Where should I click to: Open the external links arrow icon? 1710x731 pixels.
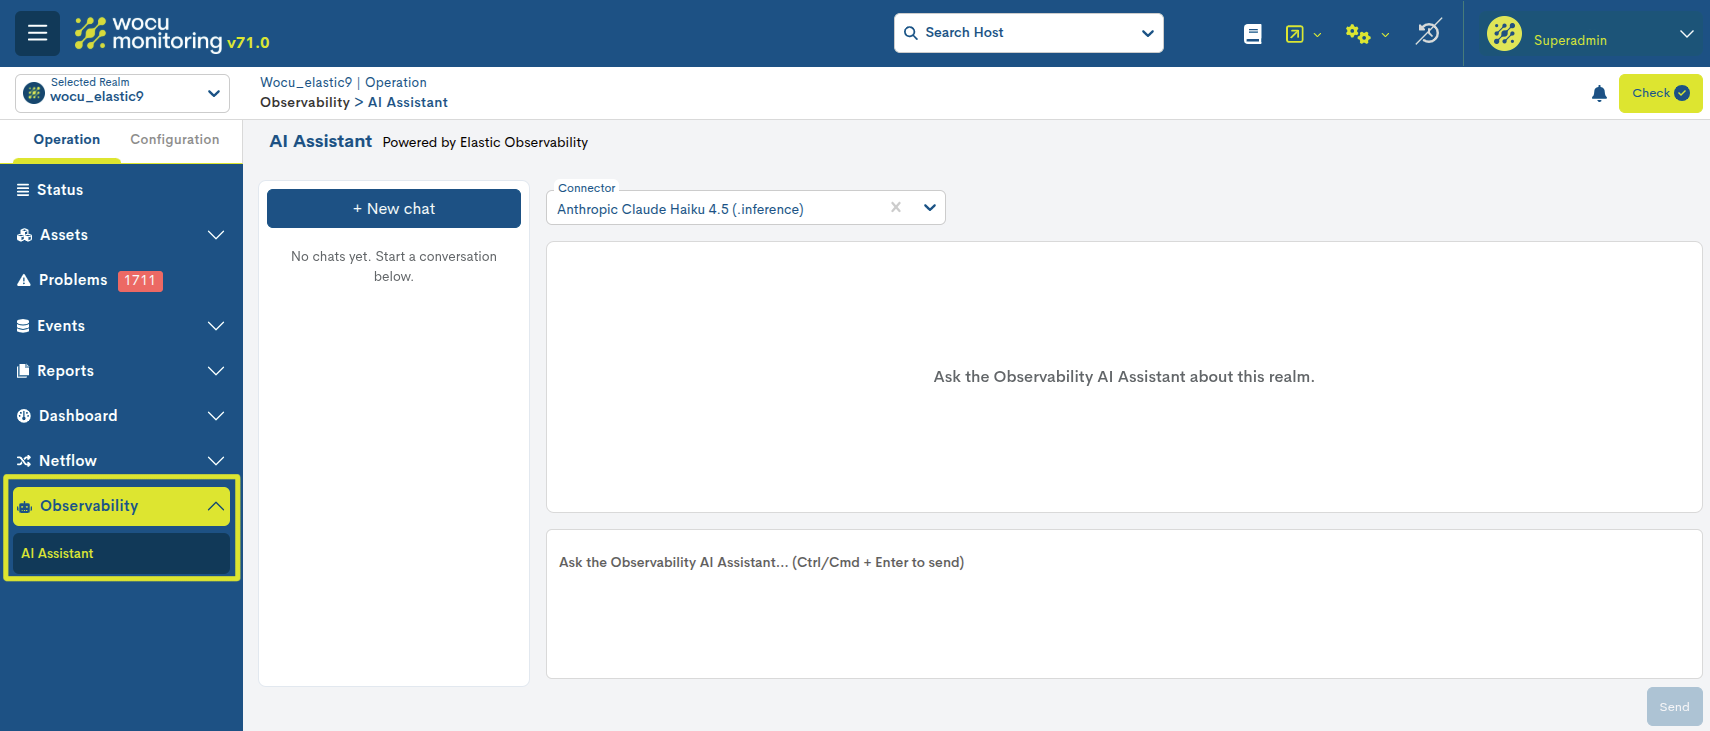(1295, 34)
